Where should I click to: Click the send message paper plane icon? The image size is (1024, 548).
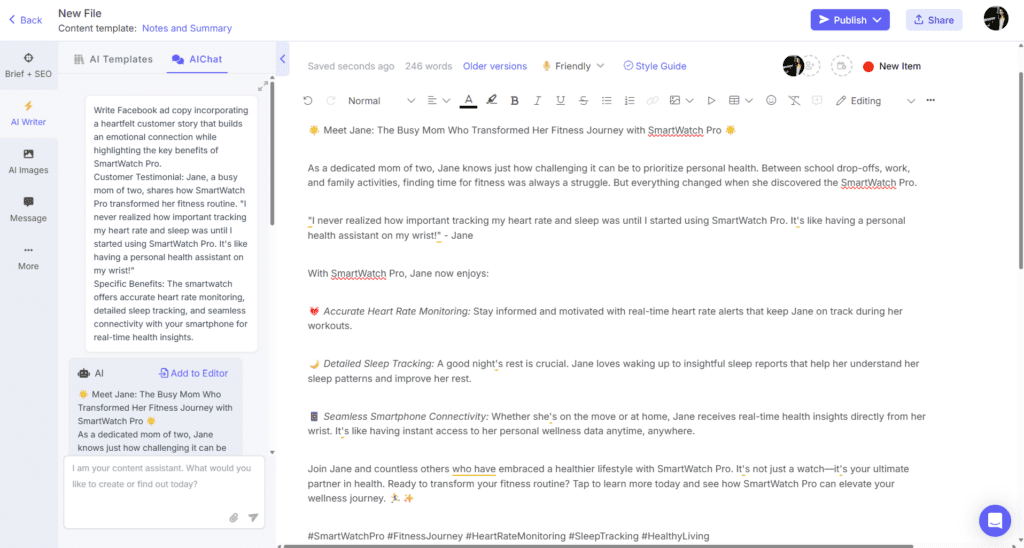click(x=253, y=517)
